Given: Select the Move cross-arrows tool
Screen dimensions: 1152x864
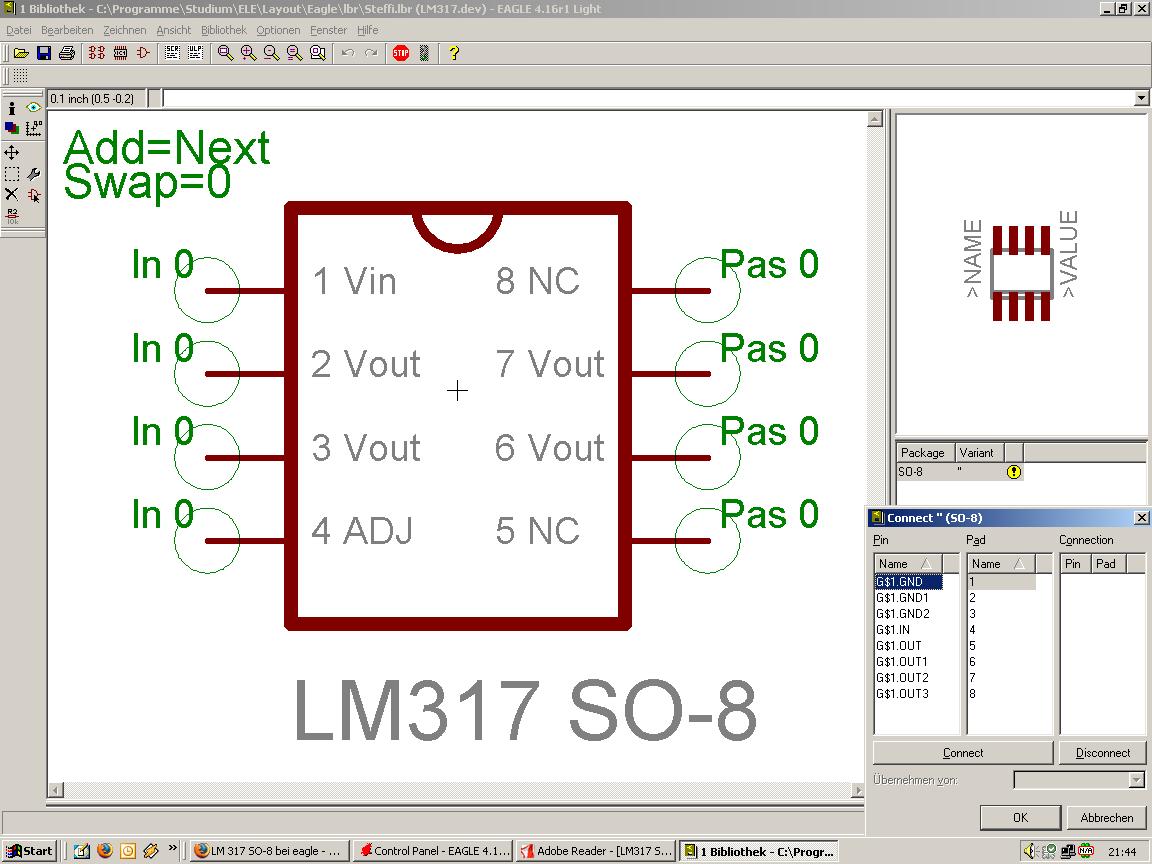Looking at the screenshot, I should [12, 153].
